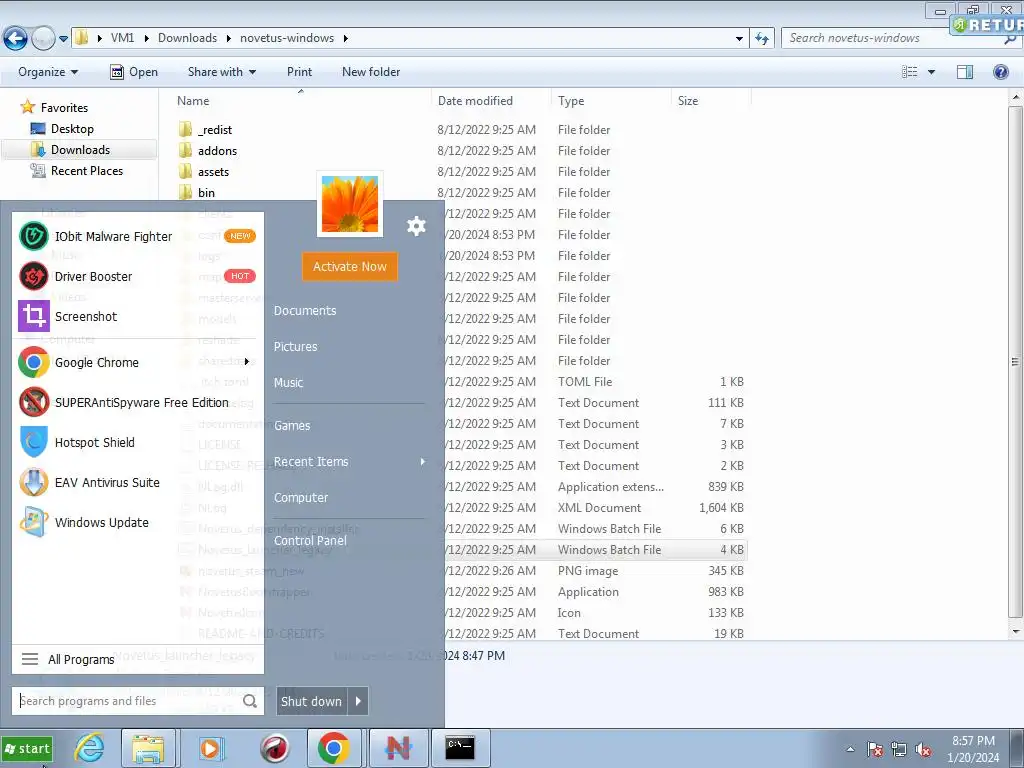This screenshot has height=768, width=1024.
Task: Open Documents from Start menu
Action: [x=305, y=311]
